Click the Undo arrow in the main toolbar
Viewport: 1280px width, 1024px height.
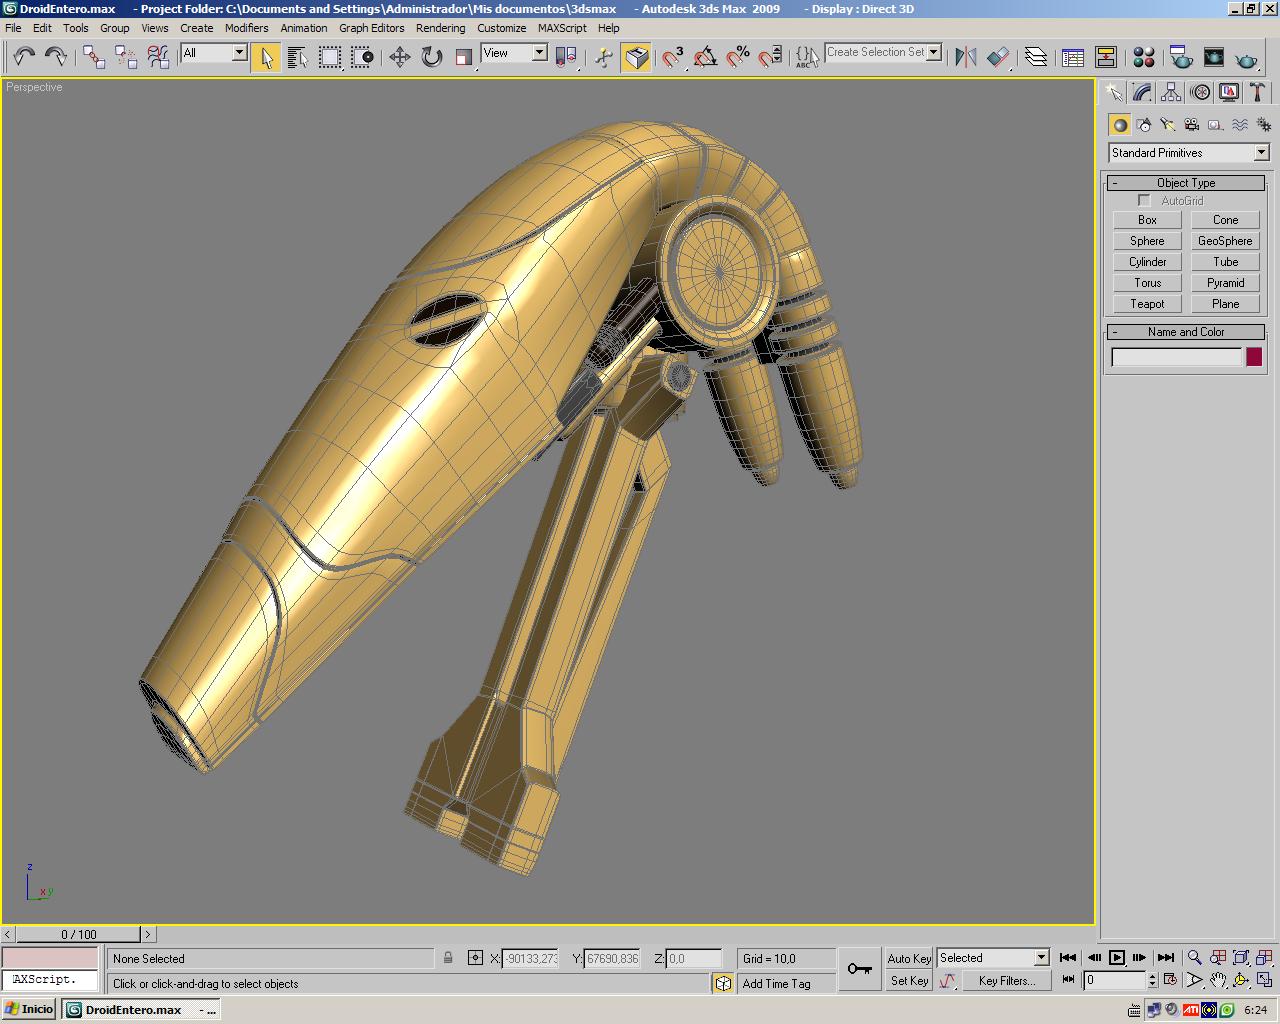click(x=24, y=57)
